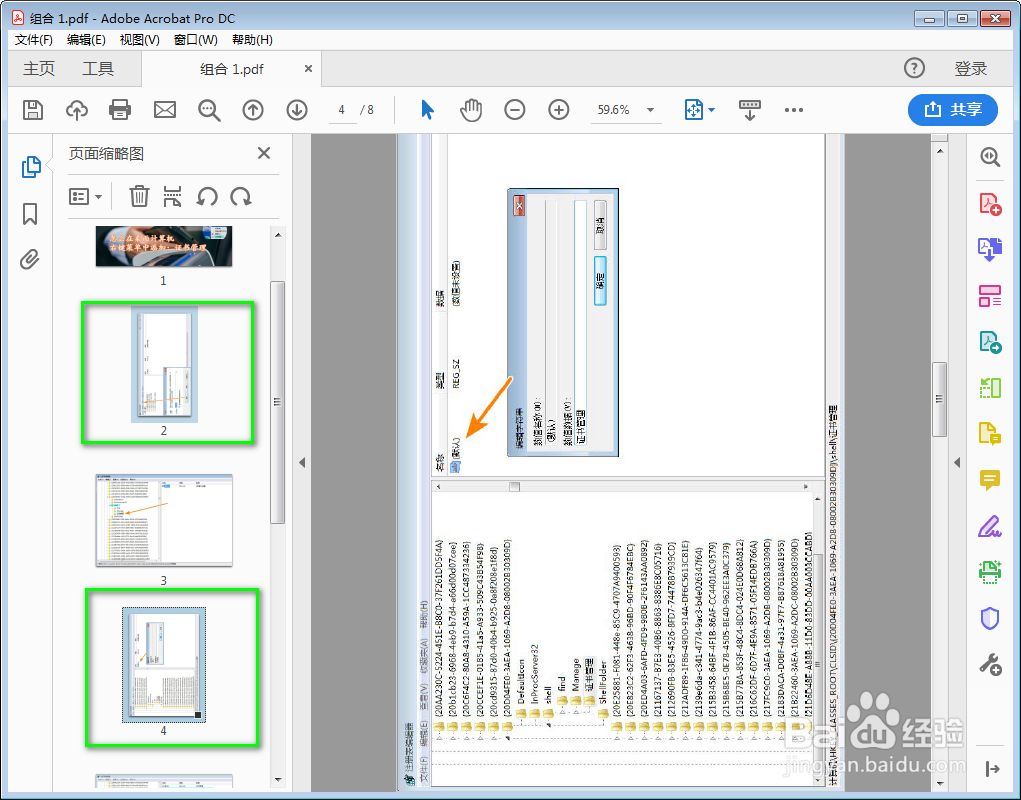1021x800 pixels.
Task: Open the bookmarks panel
Action: point(30,214)
